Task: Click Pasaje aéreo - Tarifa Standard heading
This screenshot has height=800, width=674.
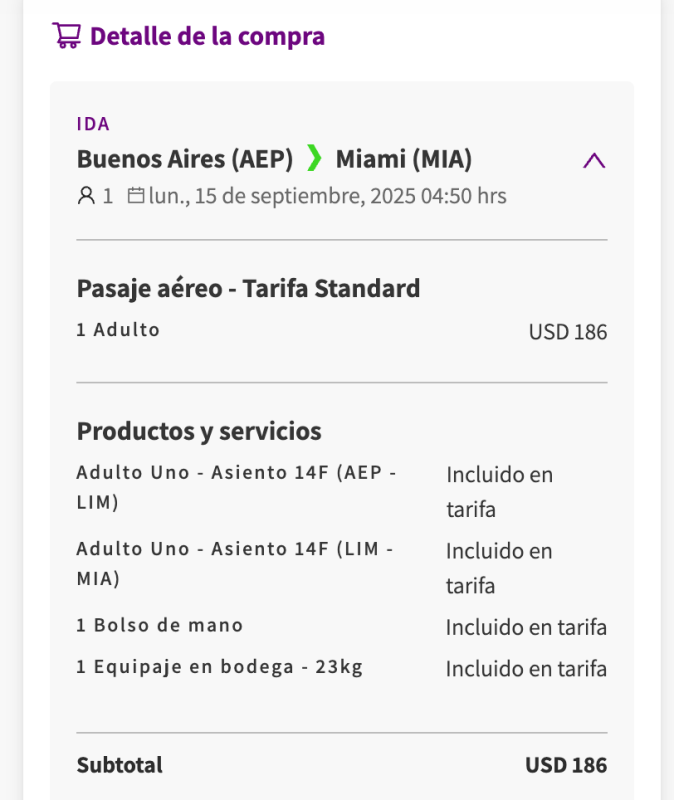Action: (248, 289)
